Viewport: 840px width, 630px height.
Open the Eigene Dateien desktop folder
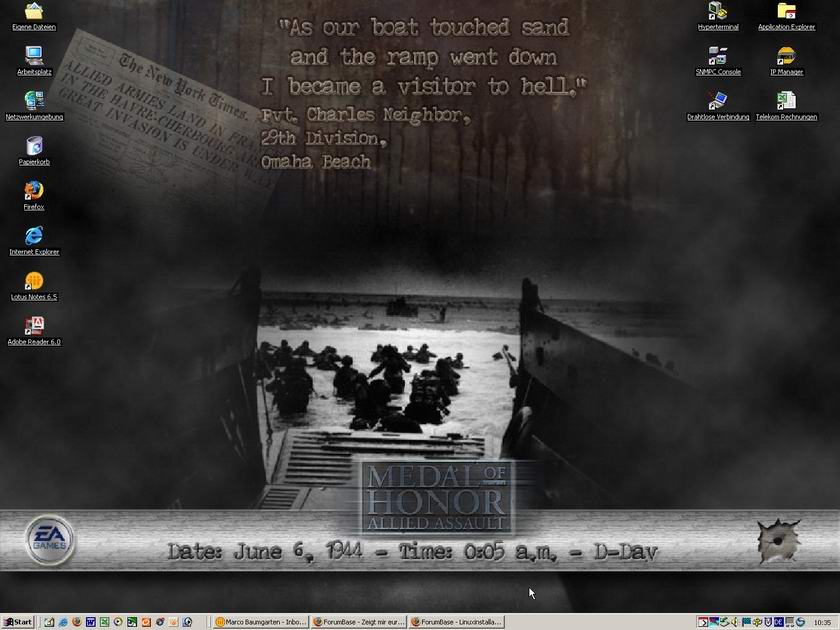point(34,16)
